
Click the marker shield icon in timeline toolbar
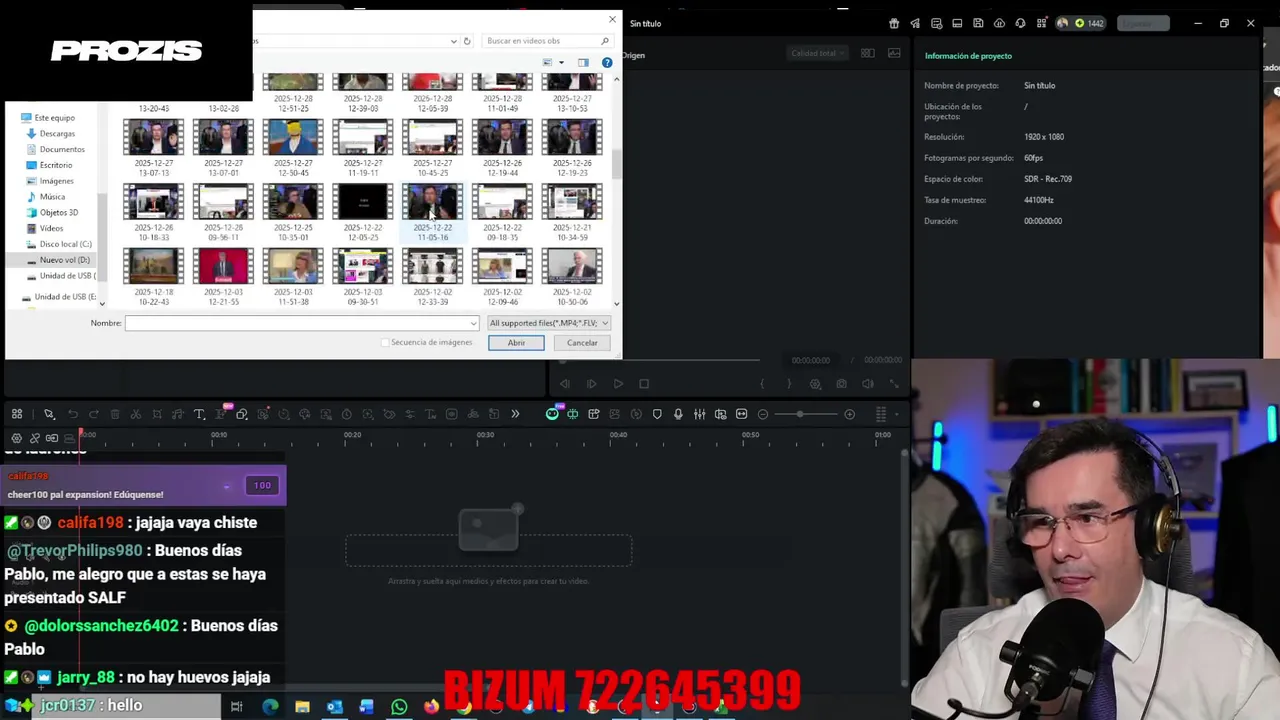(x=657, y=414)
